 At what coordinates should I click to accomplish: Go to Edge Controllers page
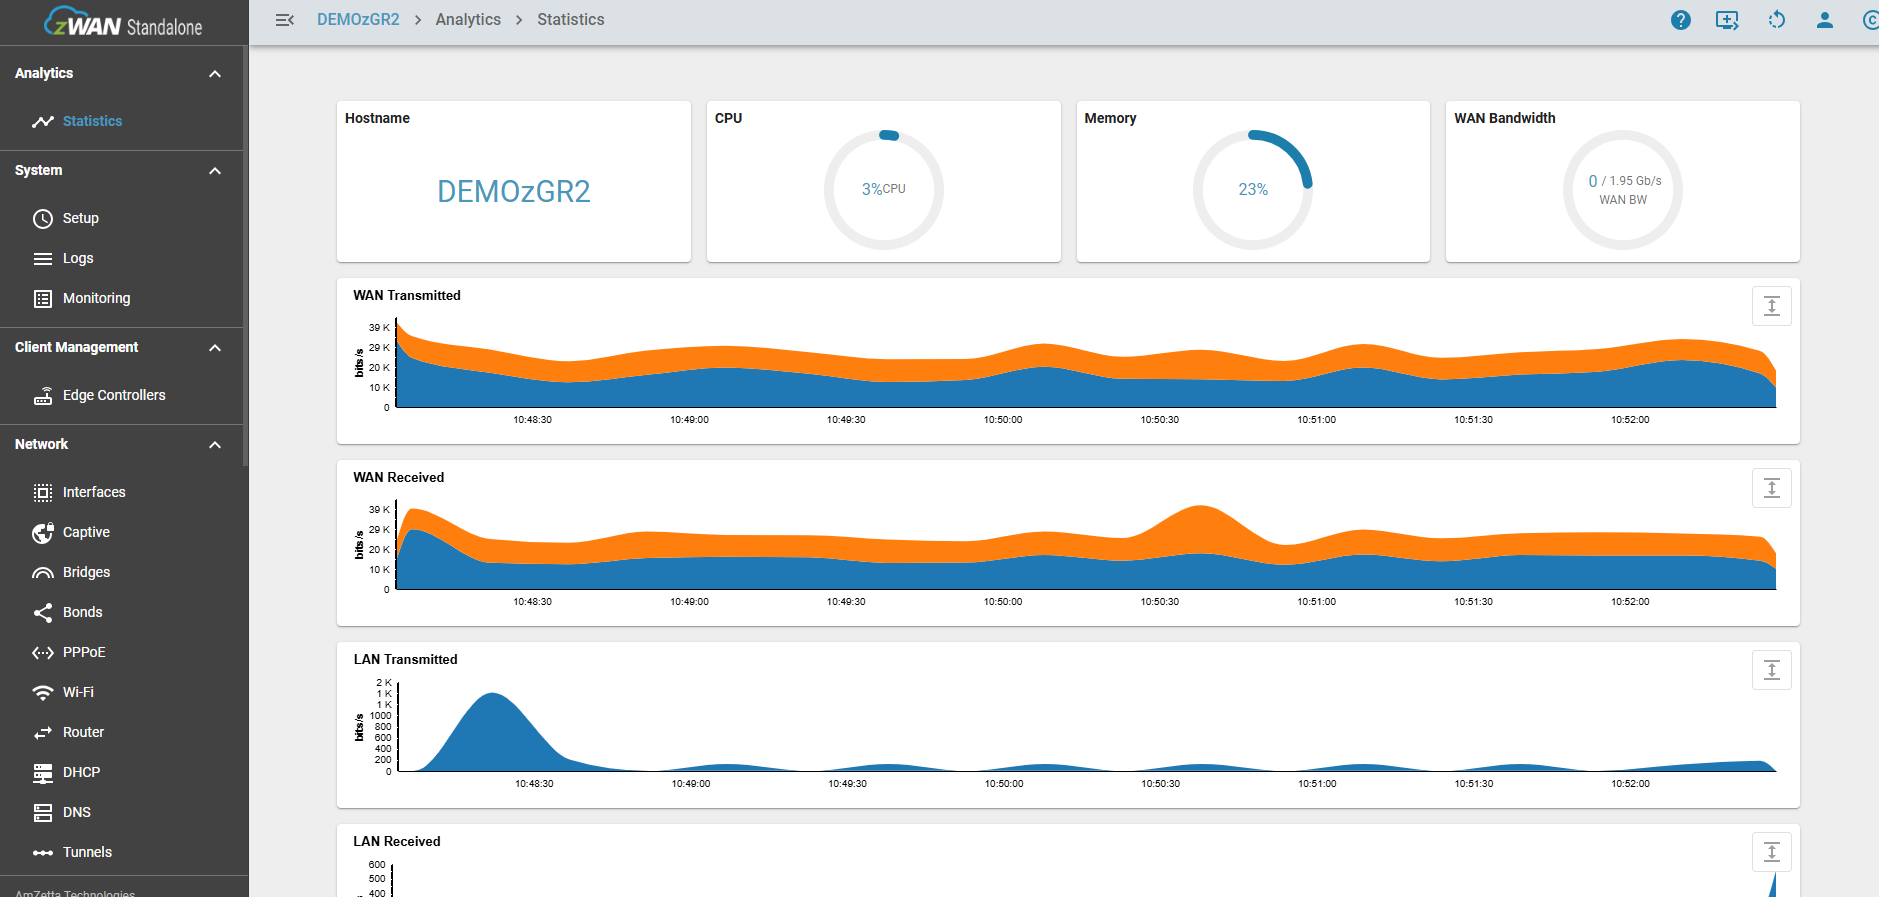pyautogui.click(x=114, y=395)
